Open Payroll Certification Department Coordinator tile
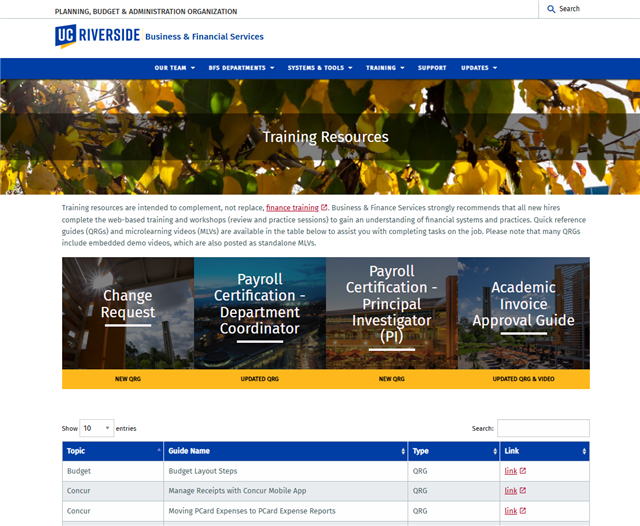Screen dimensions: 640x526 [260, 313]
